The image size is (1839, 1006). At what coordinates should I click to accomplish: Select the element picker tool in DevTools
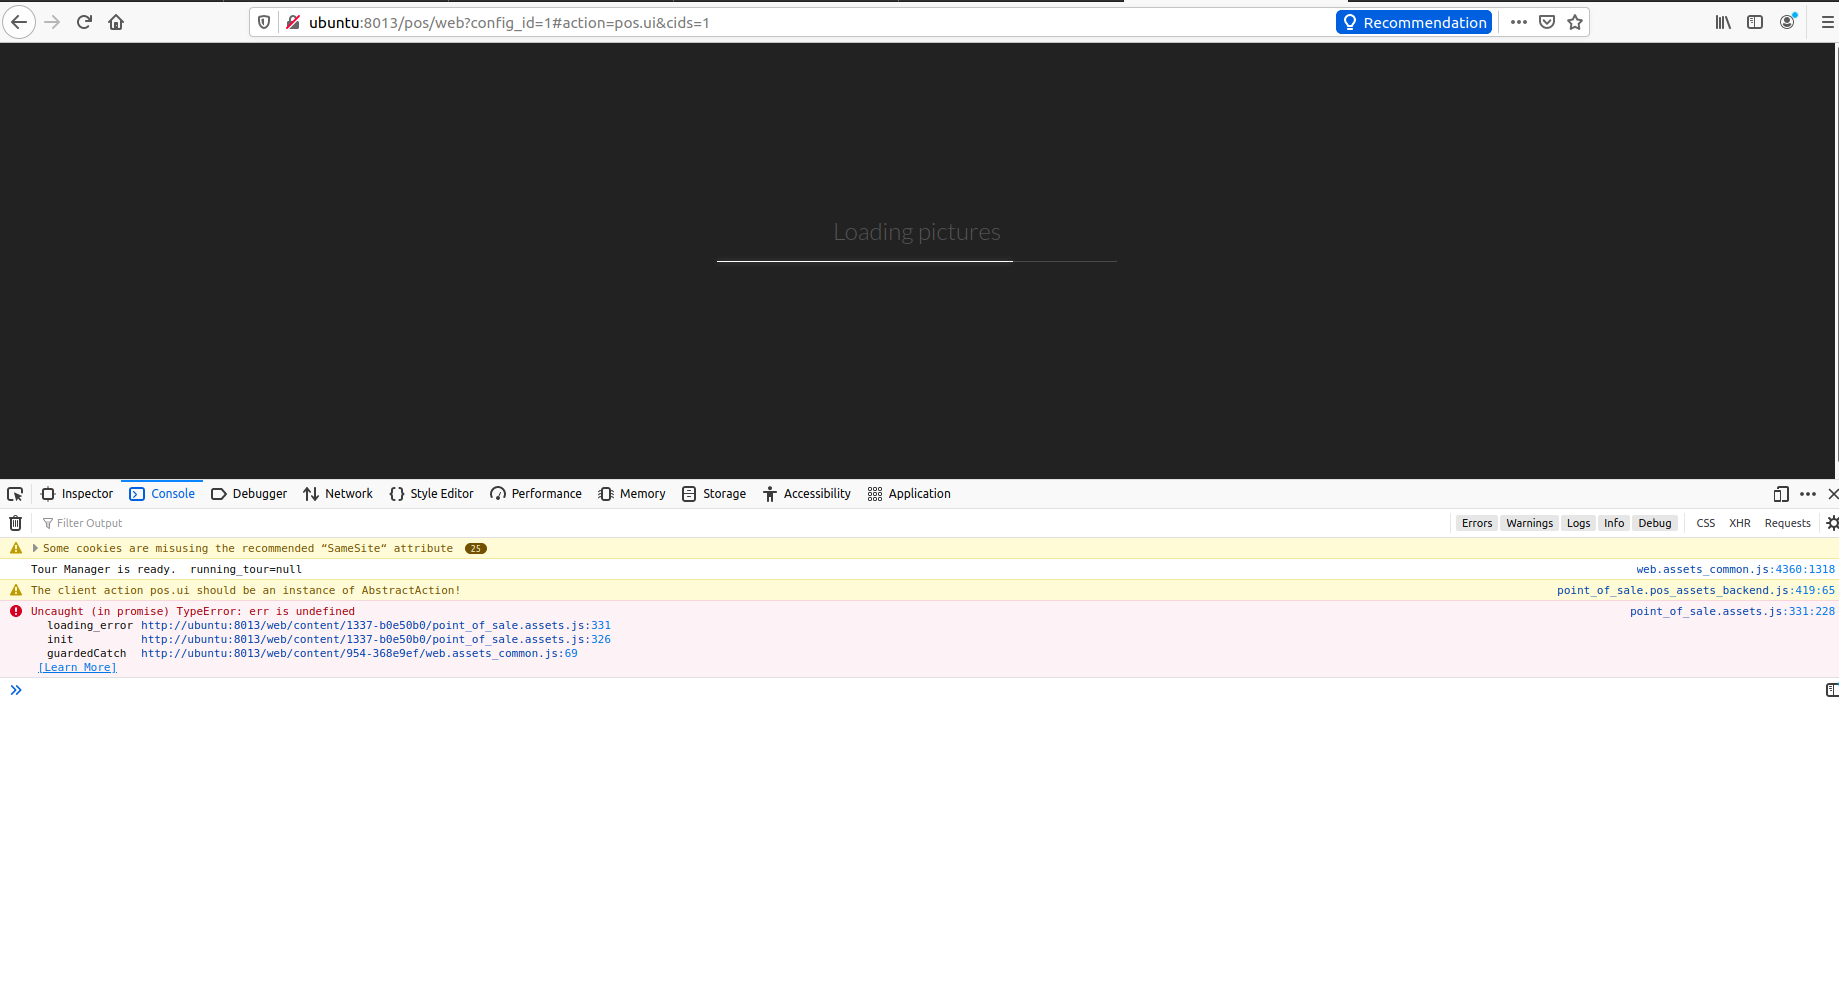[x=15, y=493]
